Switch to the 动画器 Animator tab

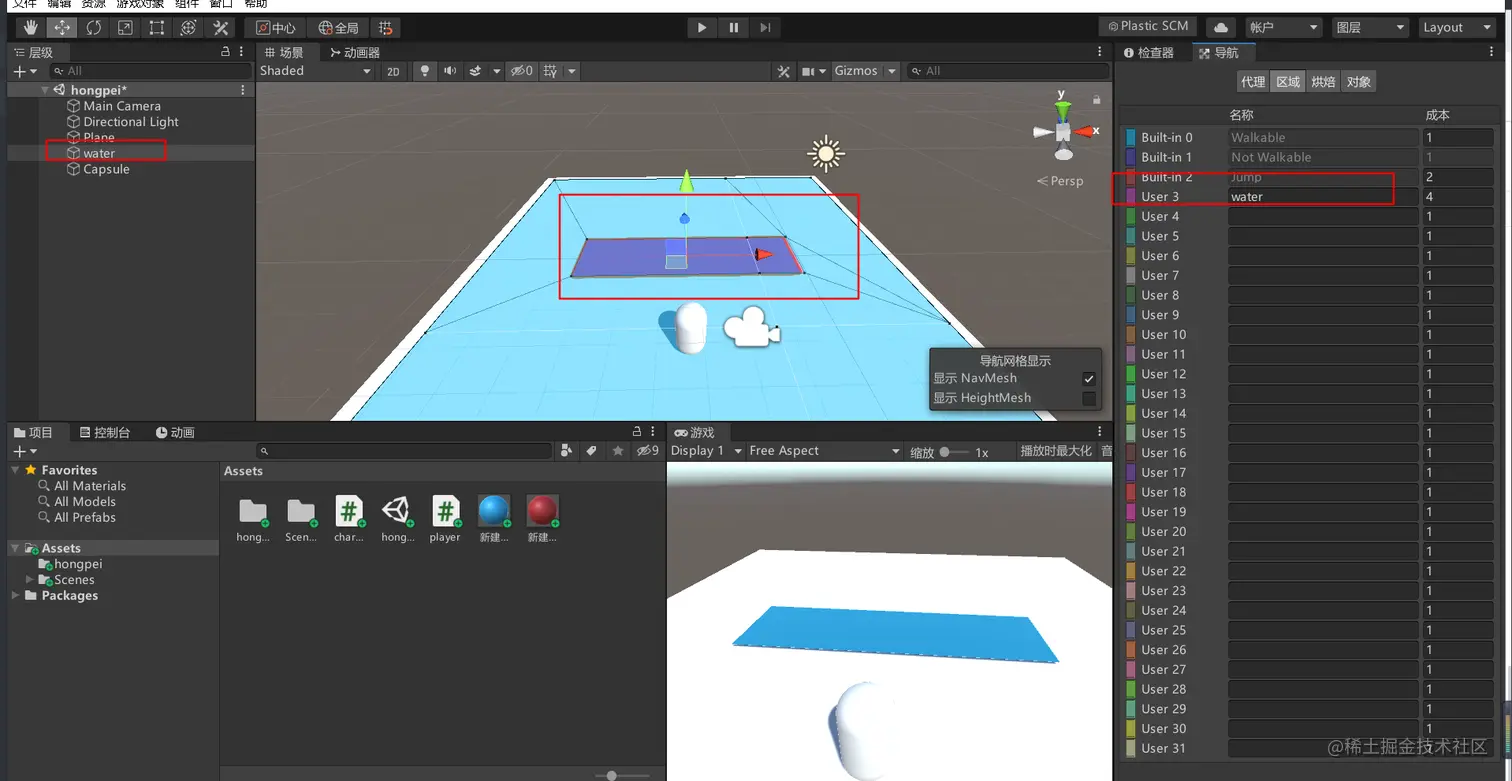coord(354,53)
